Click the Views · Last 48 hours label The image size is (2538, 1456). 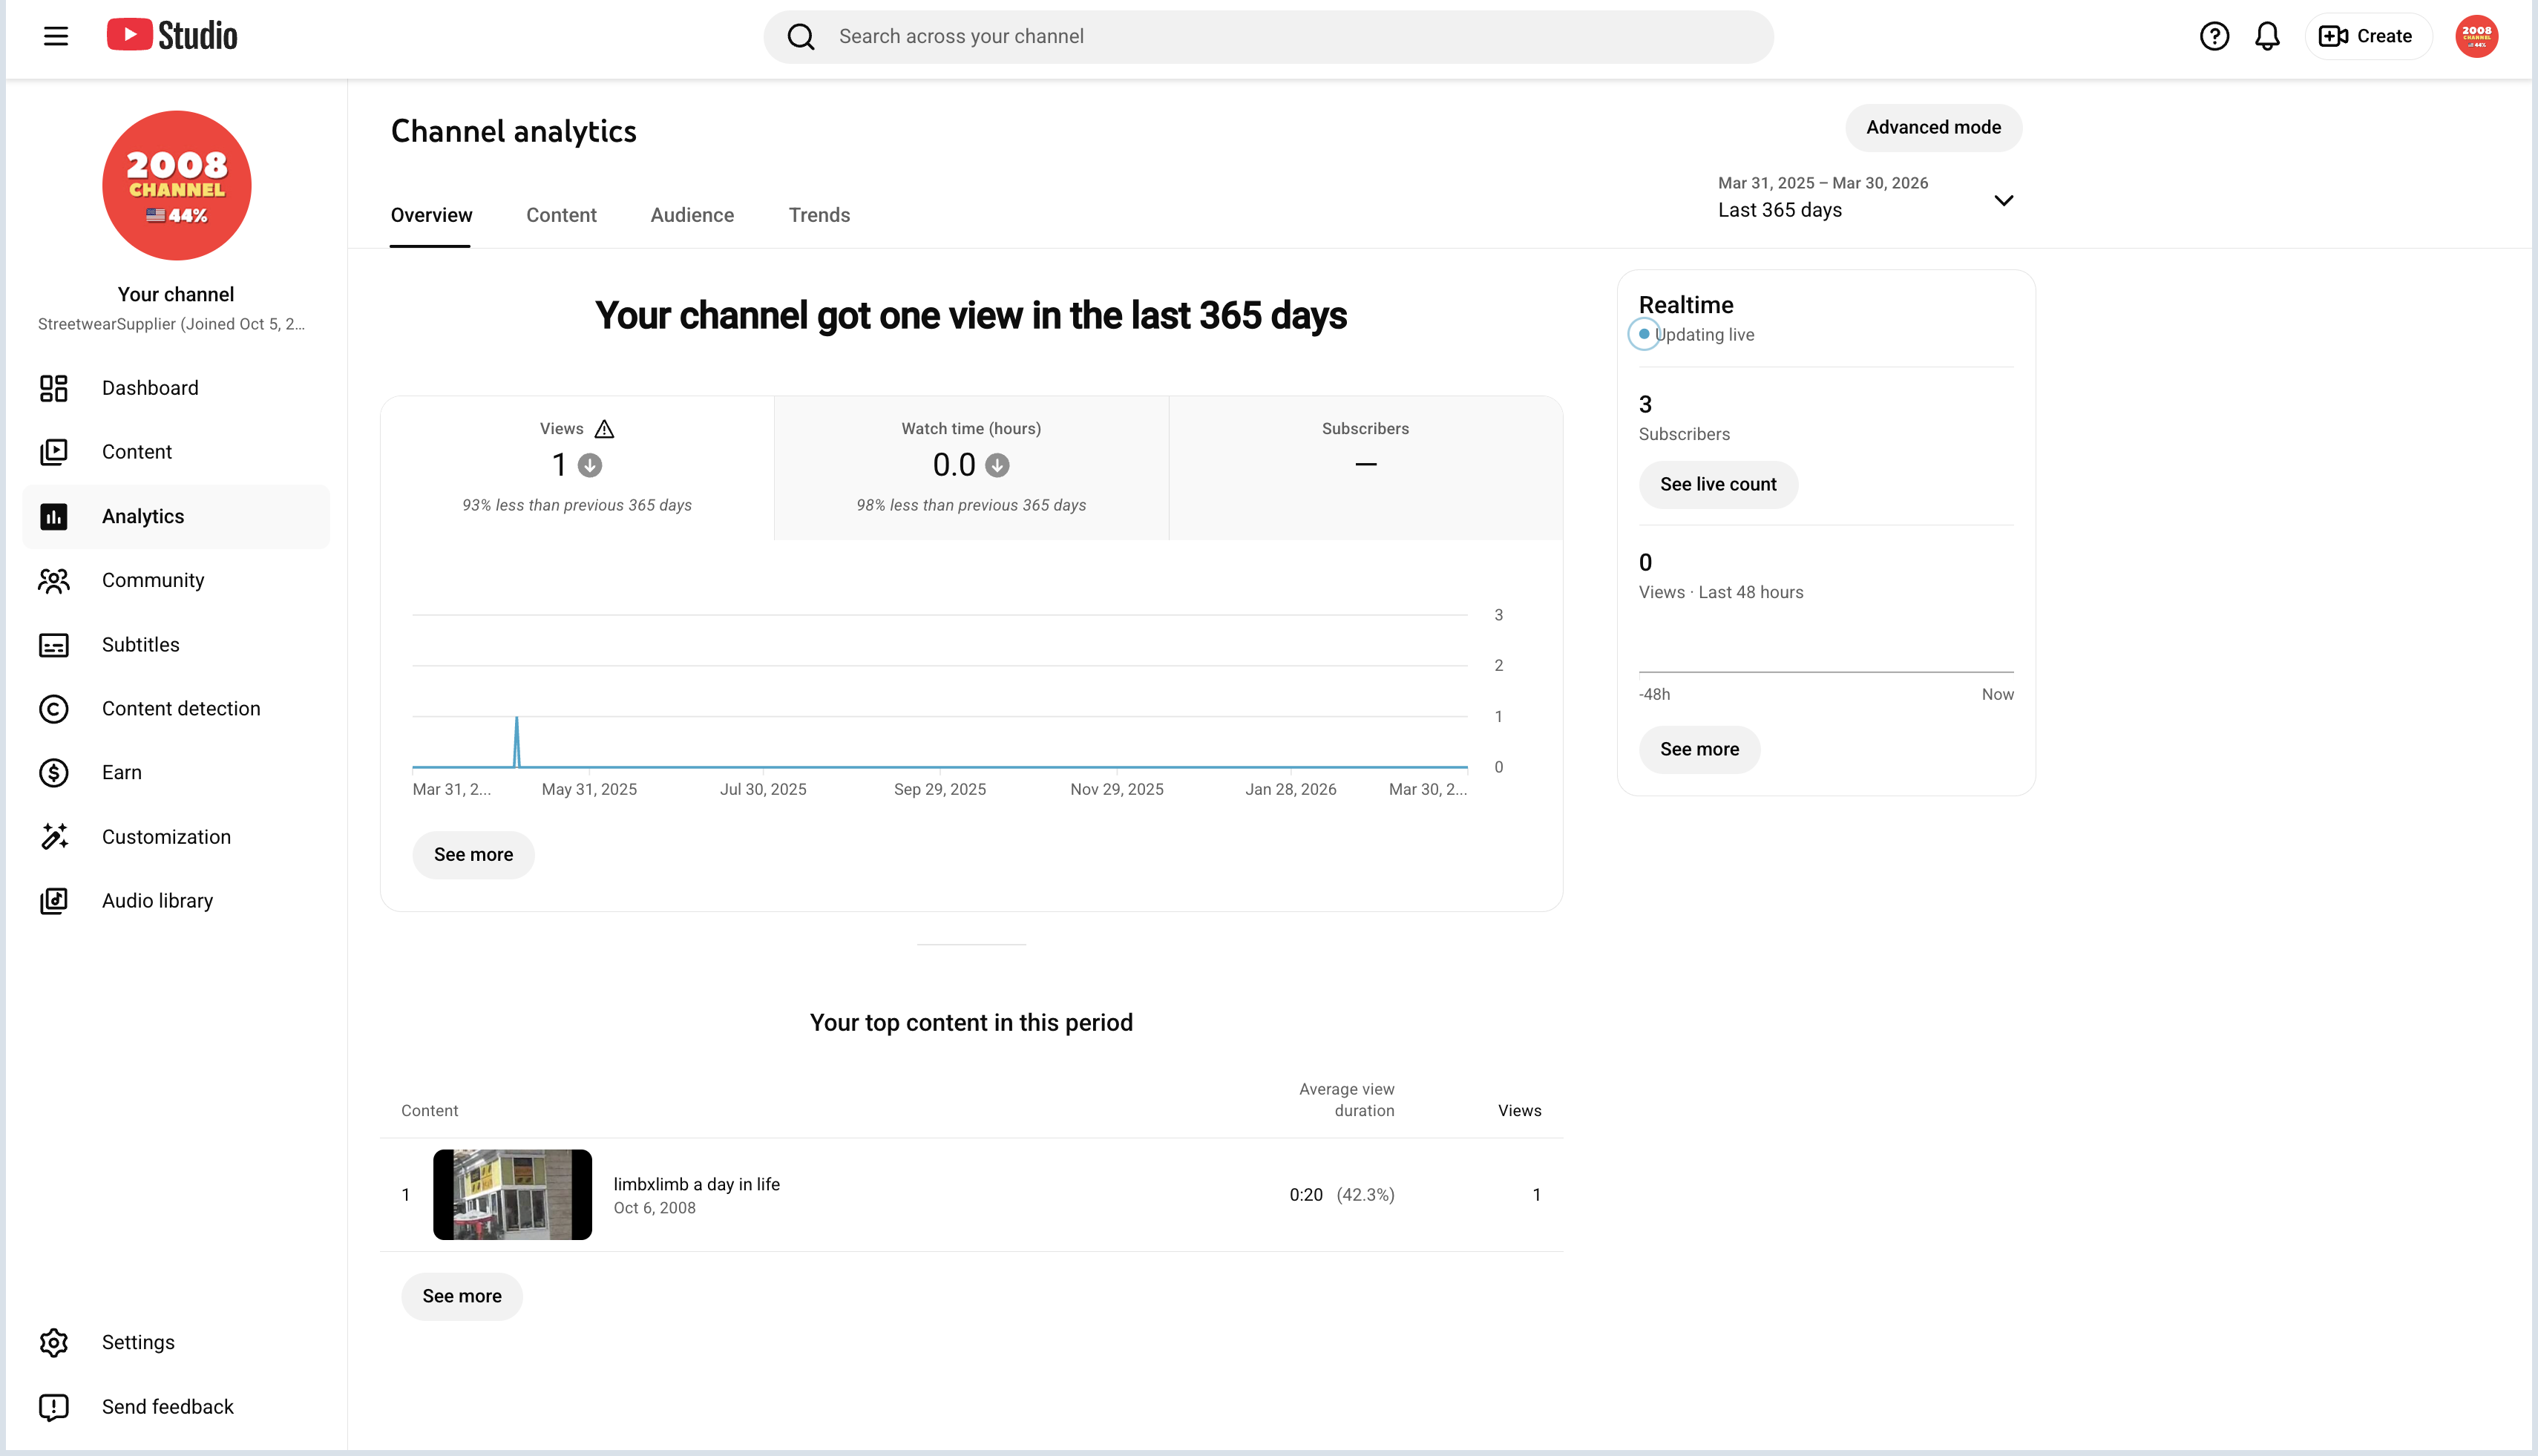(1721, 593)
